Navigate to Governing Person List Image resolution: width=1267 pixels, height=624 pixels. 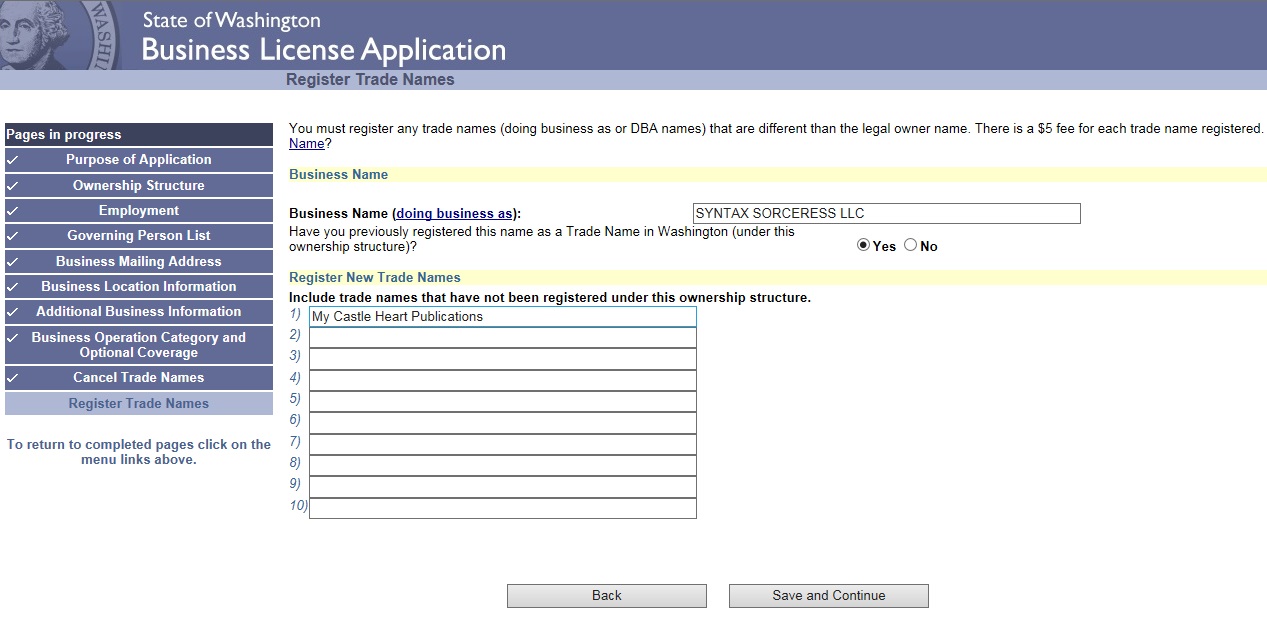coord(139,236)
